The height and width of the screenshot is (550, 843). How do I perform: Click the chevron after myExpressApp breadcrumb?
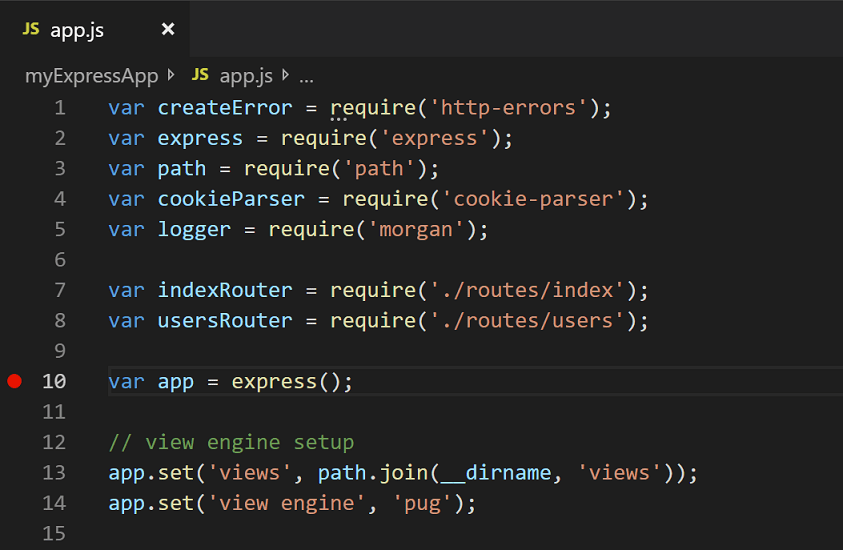tap(170, 75)
